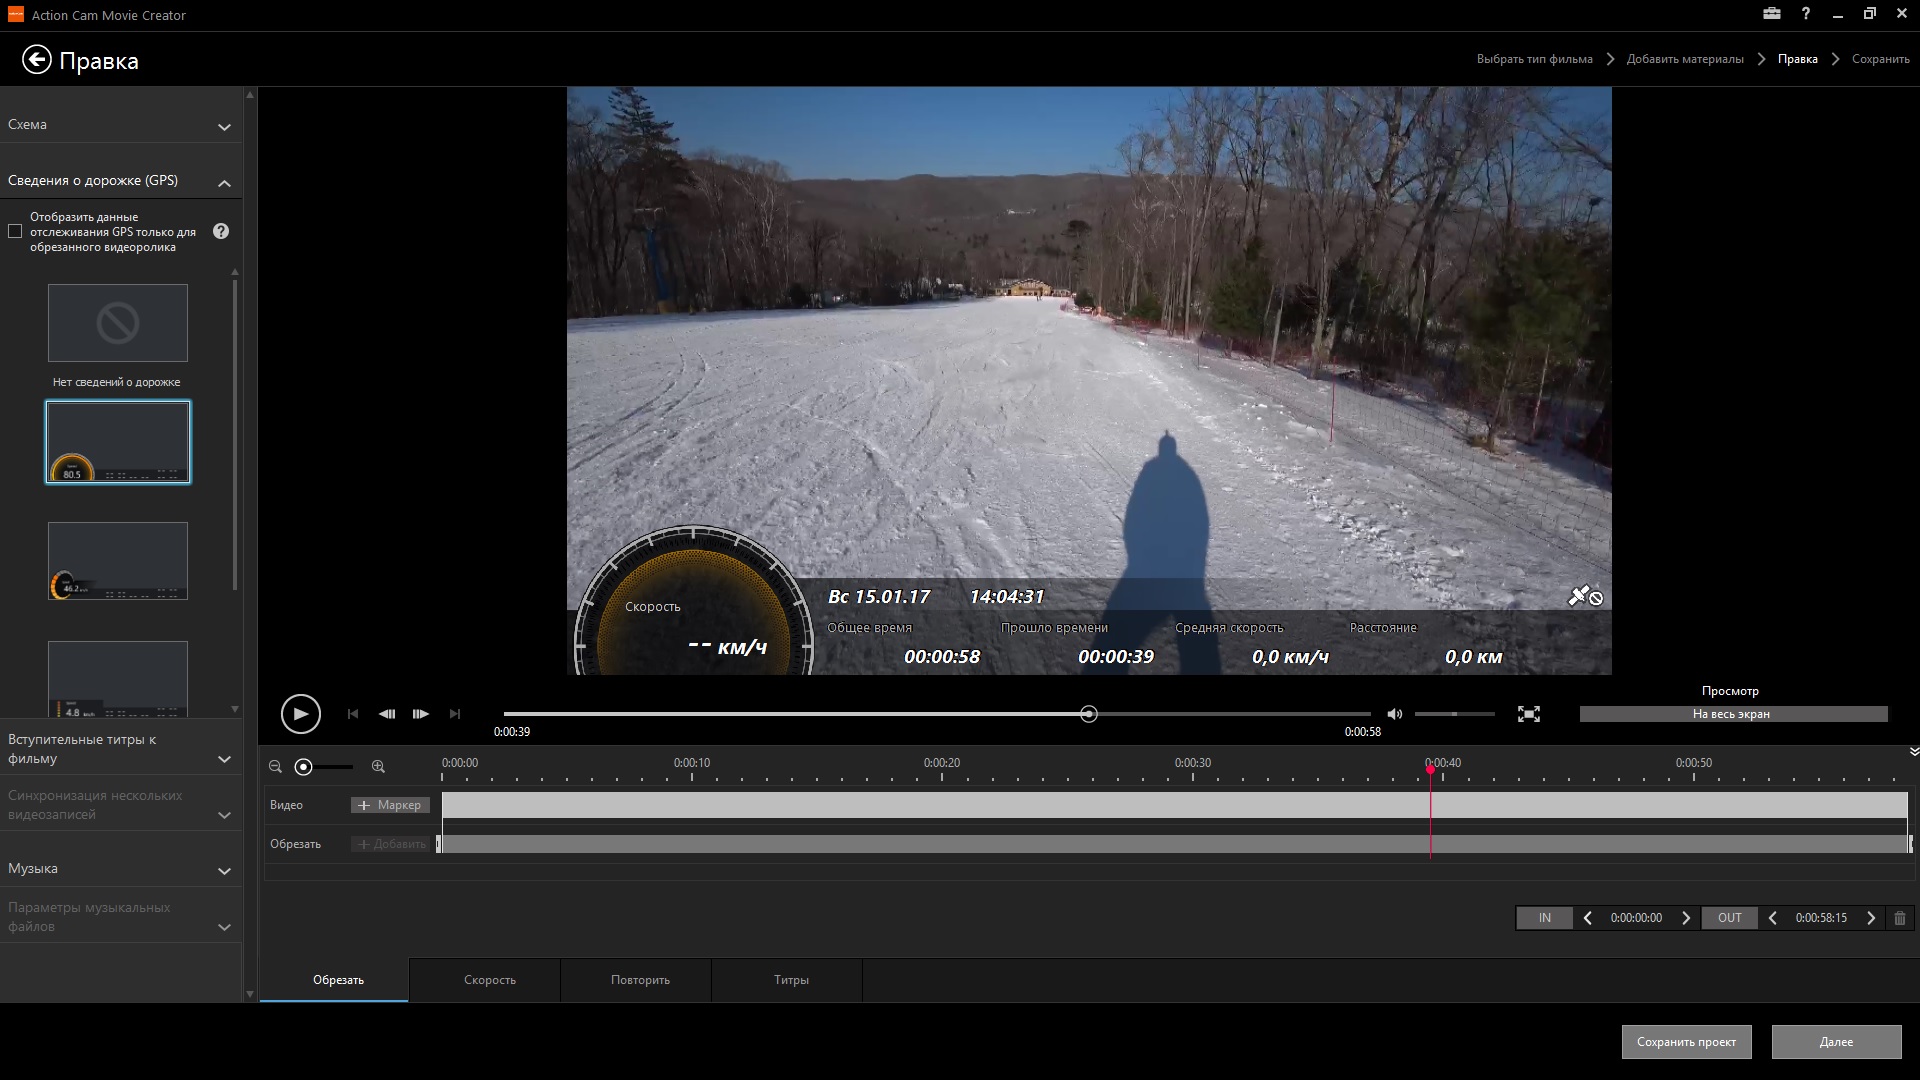Zoom out the timeline
Image resolution: width=1920 pixels, height=1080 pixels.
pos(275,767)
